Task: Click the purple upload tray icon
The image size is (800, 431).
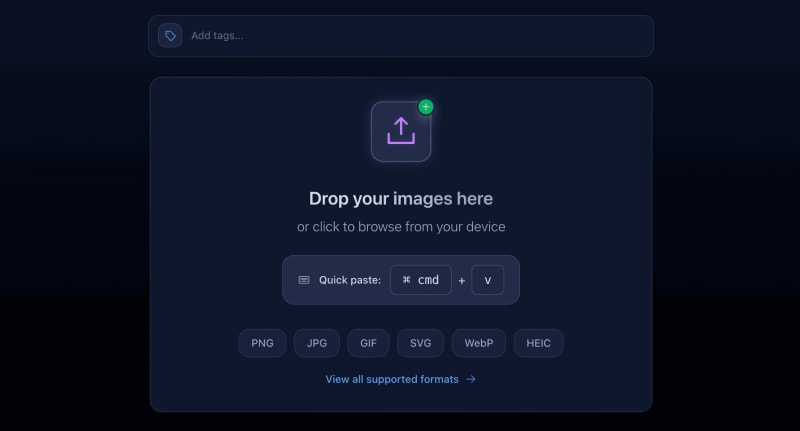Action: 401,131
